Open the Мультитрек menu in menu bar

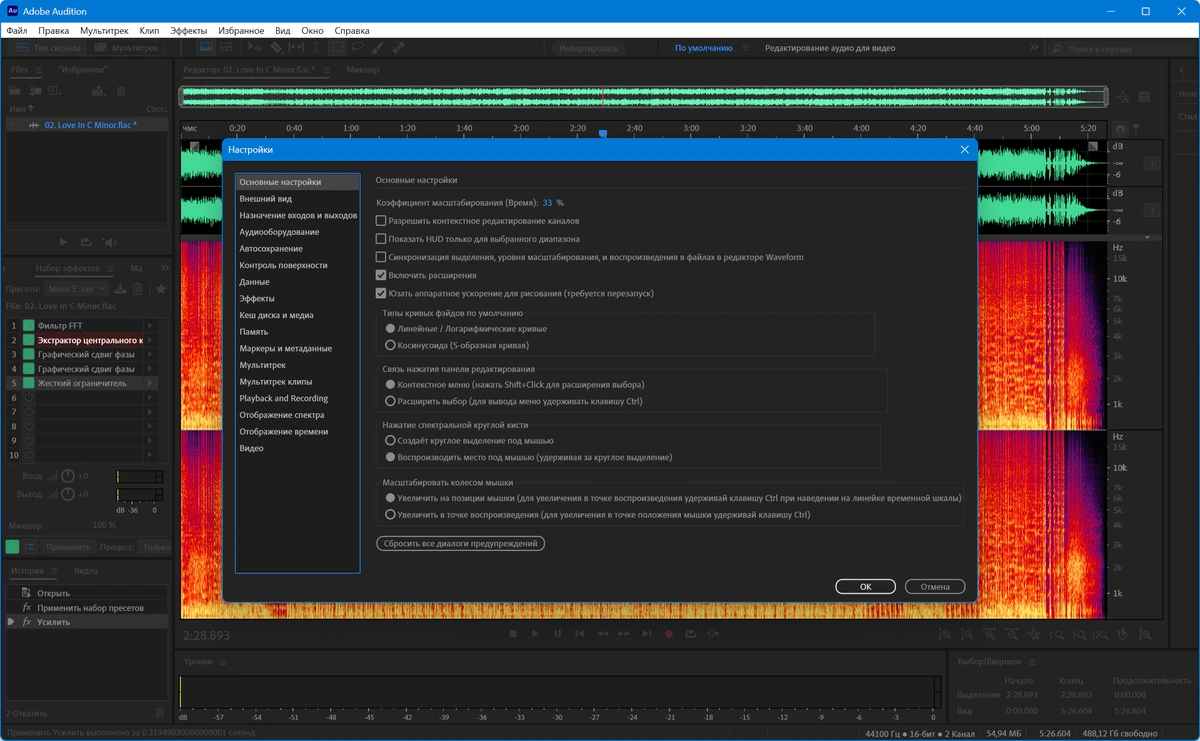[x=104, y=31]
